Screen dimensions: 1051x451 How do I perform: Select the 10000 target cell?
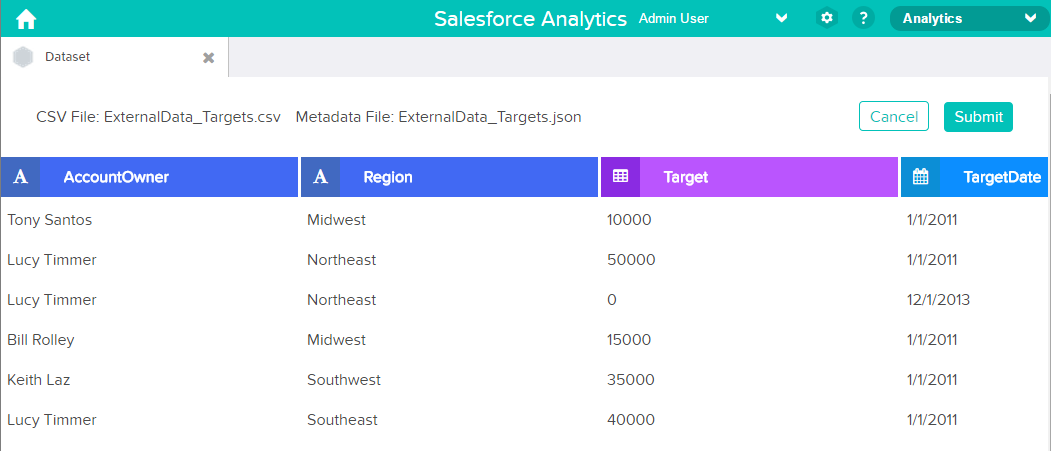pyautogui.click(x=629, y=219)
